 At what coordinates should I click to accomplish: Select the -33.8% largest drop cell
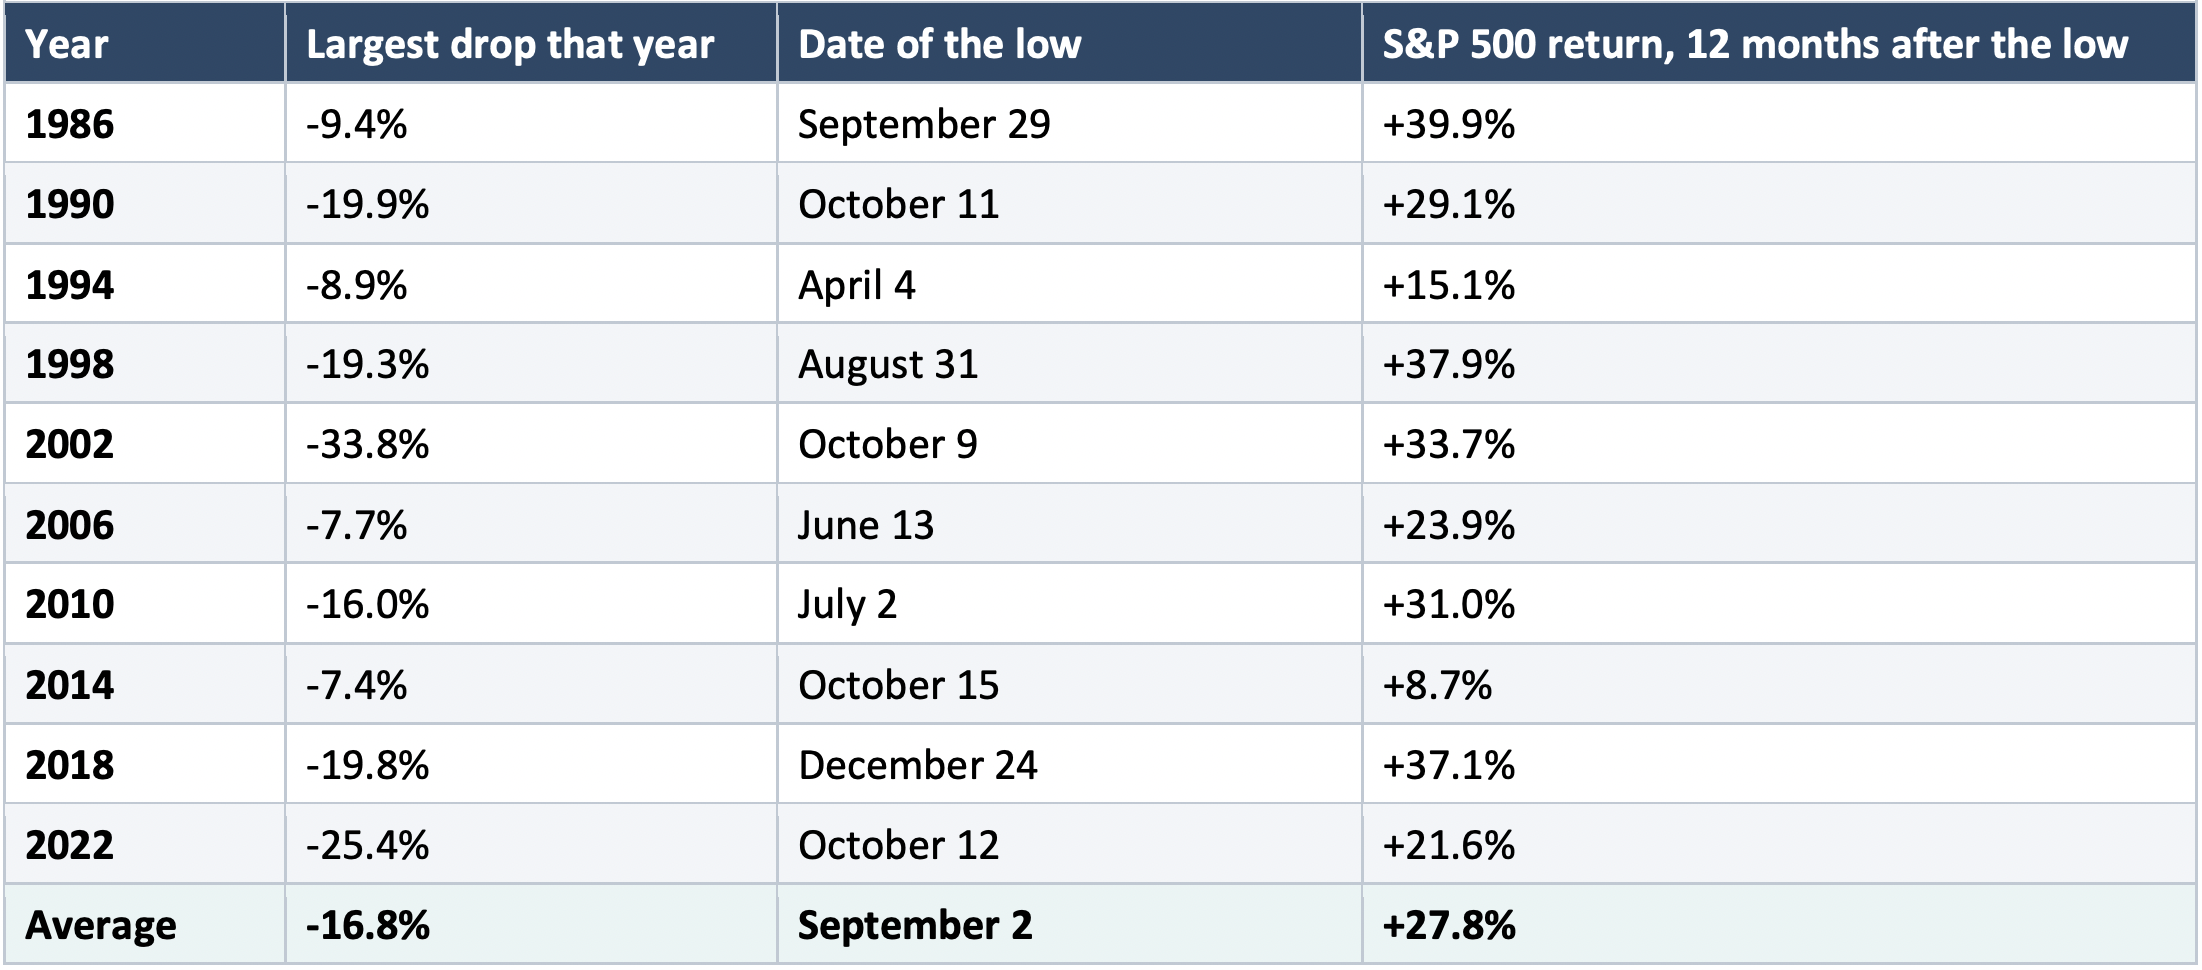click(531, 444)
